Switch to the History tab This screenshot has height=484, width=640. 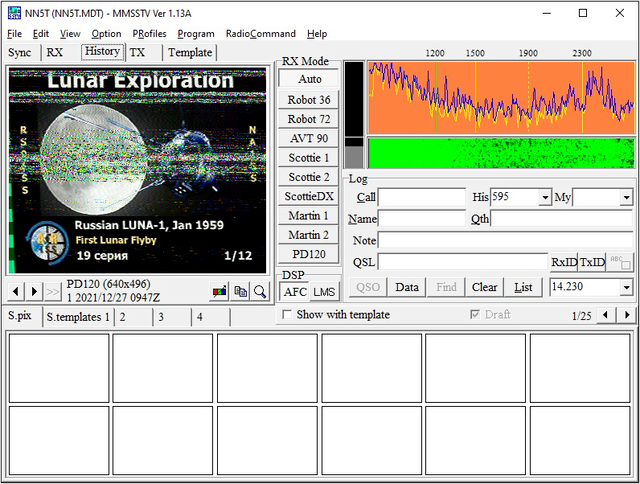click(102, 52)
